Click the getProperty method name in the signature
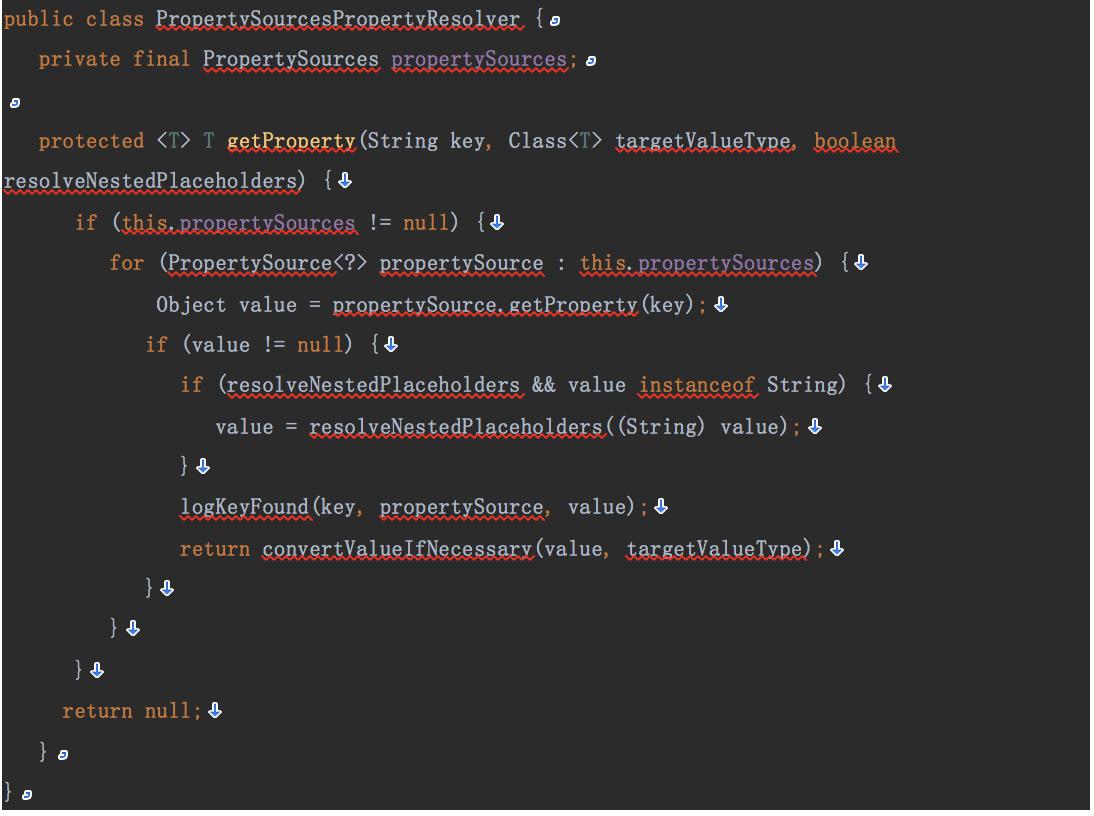Viewport: 1094px width, 816px height. tap(292, 141)
